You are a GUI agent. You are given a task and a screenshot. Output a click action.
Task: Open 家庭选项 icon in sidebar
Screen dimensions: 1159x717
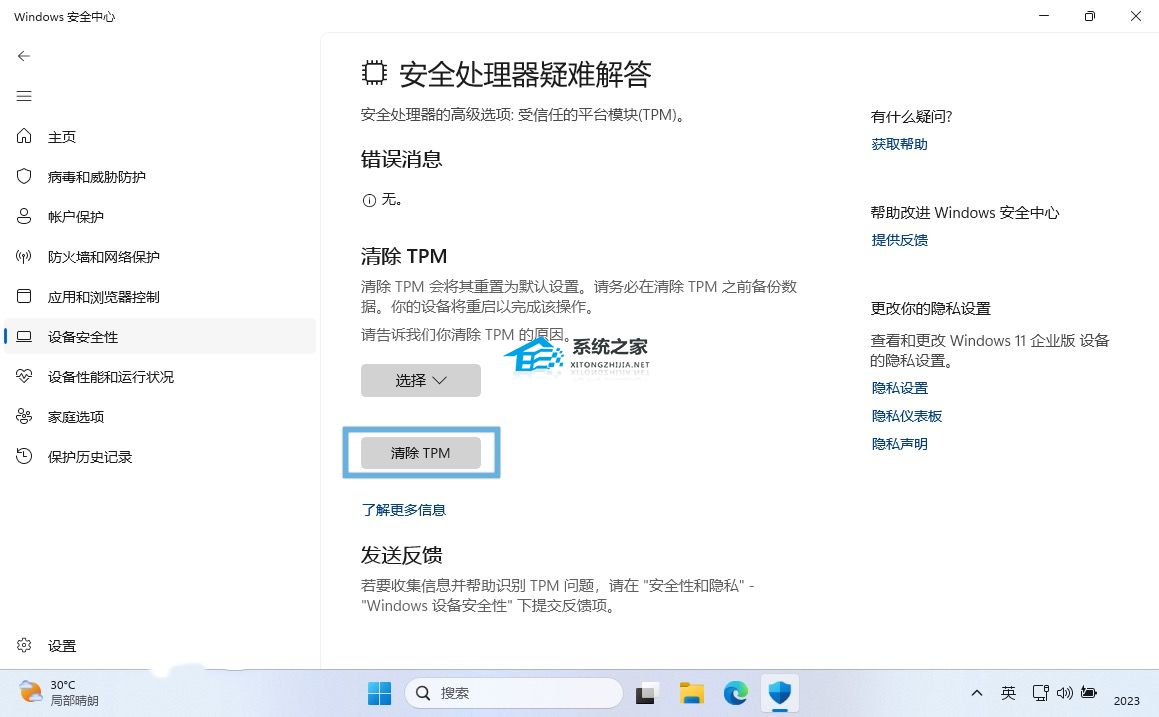22,416
